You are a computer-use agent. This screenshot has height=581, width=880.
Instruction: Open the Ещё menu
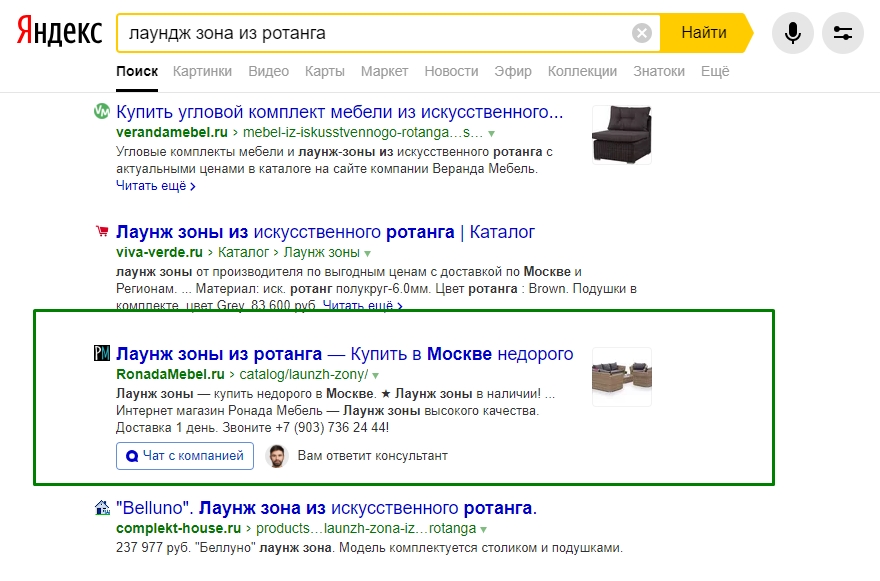tap(715, 71)
